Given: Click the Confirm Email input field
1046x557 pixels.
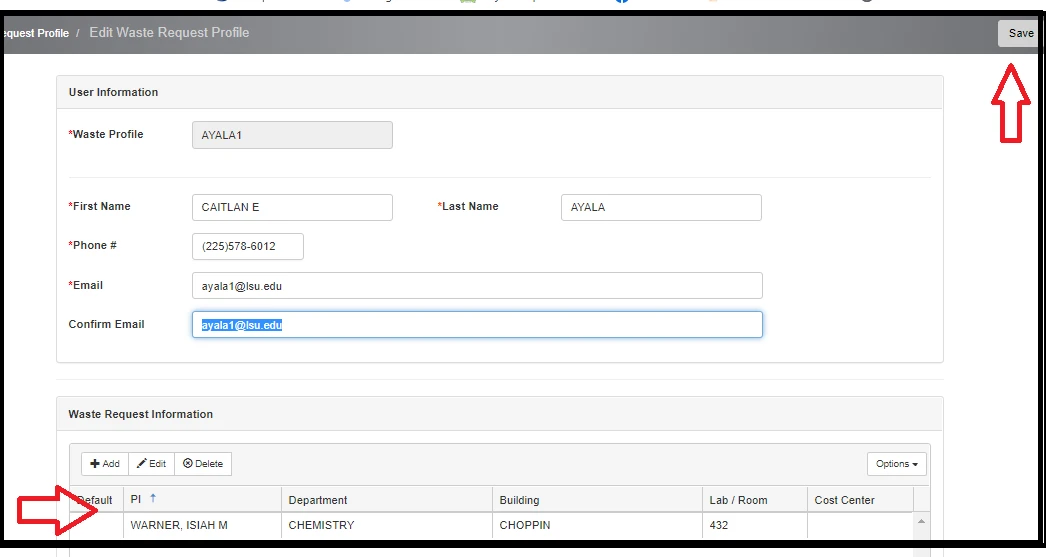Looking at the screenshot, I should click(x=477, y=325).
